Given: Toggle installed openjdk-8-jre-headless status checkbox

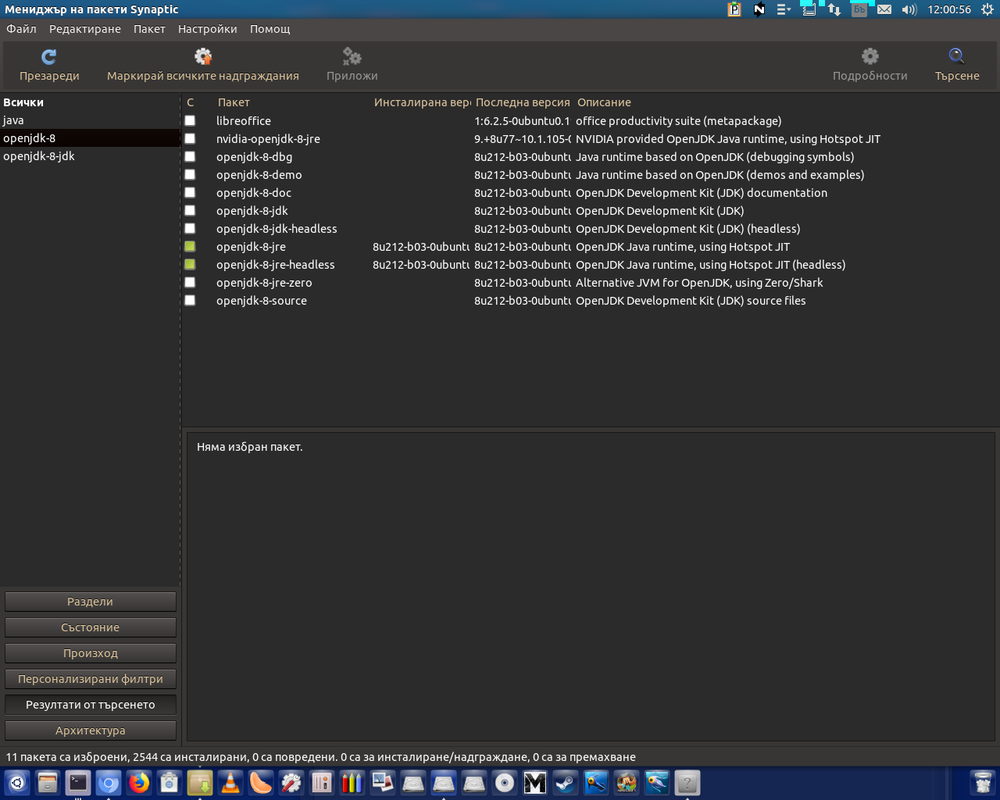Looking at the screenshot, I should [190, 264].
